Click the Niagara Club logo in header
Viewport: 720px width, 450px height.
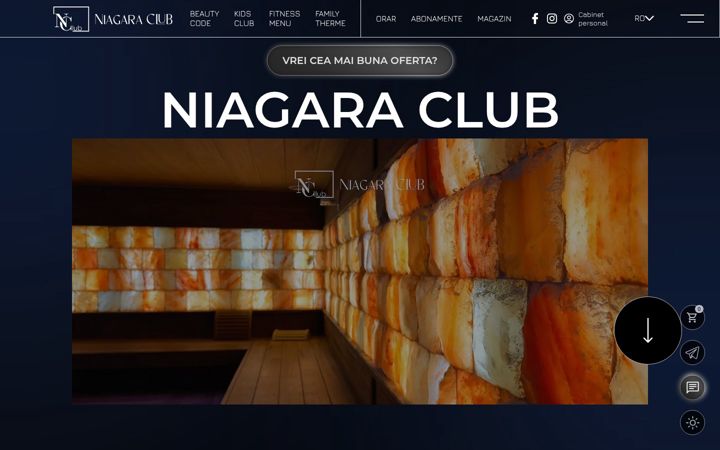(112, 19)
